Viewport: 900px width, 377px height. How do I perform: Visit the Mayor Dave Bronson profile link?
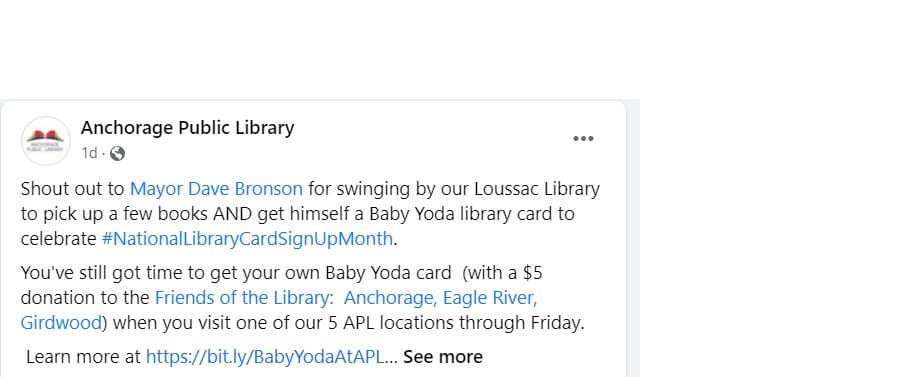(216, 189)
